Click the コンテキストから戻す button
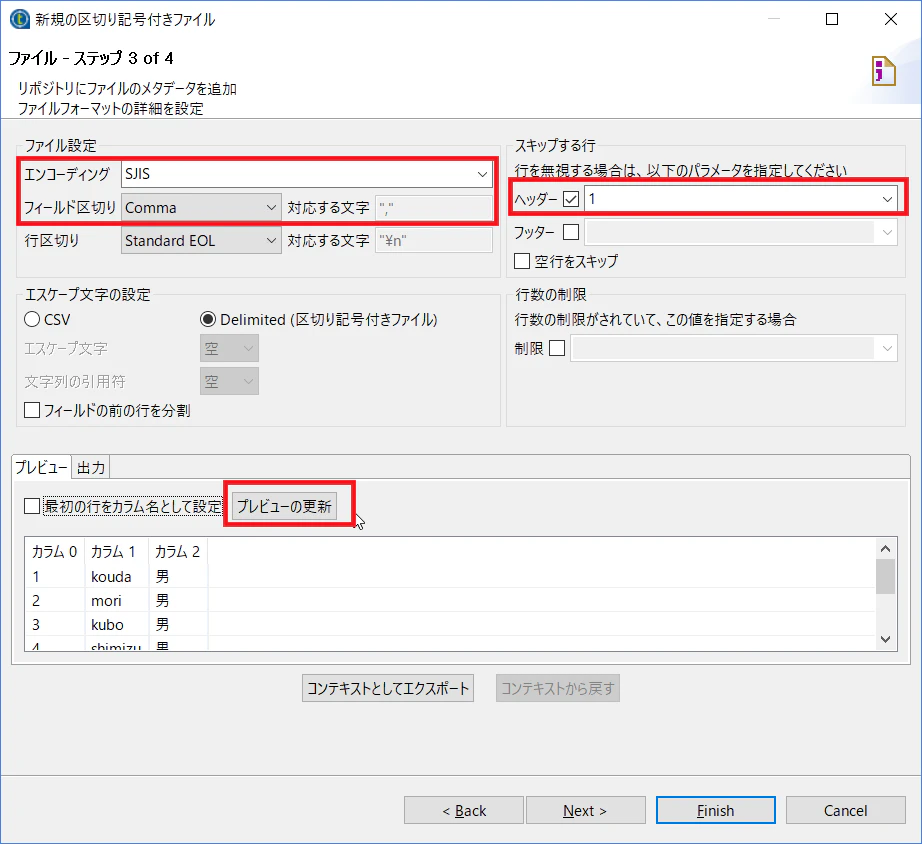922x844 pixels. coord(557,688)
